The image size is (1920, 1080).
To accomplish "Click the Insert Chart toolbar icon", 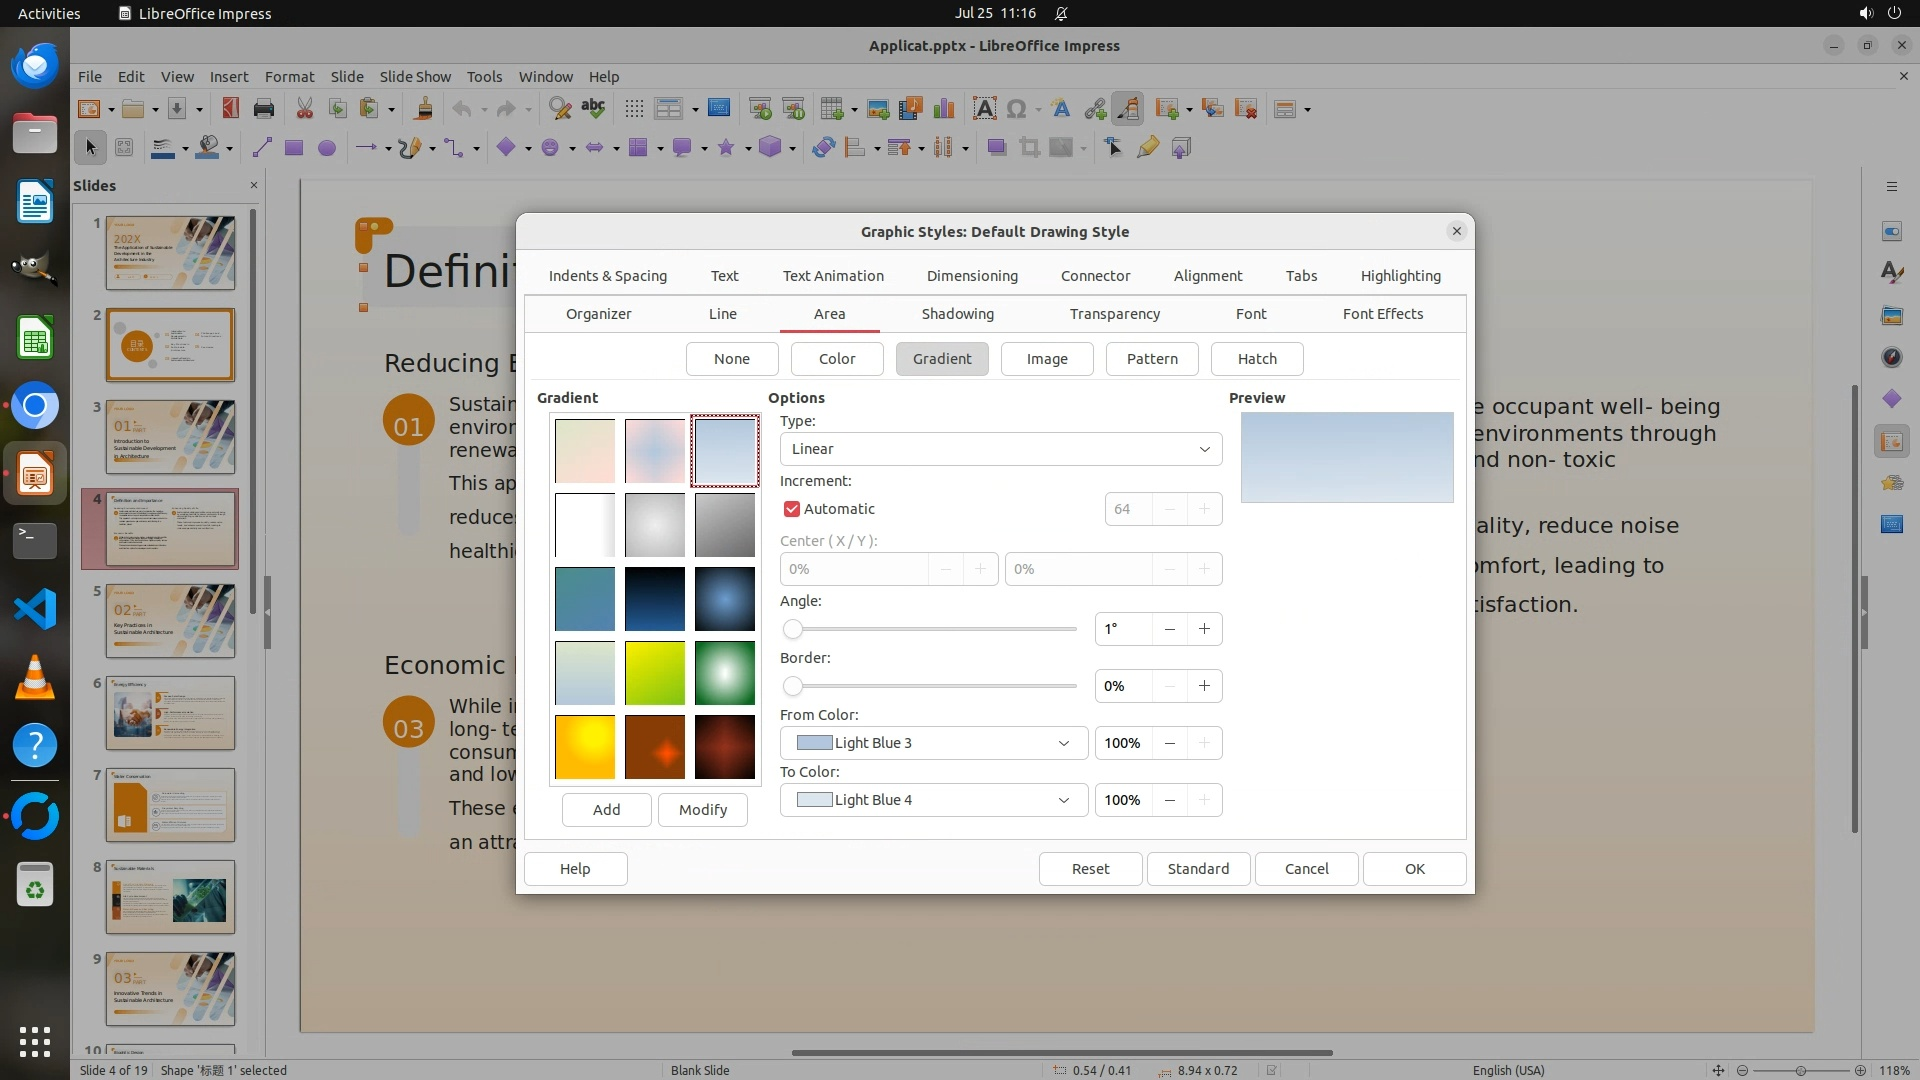I will click(x=943, y=109).
